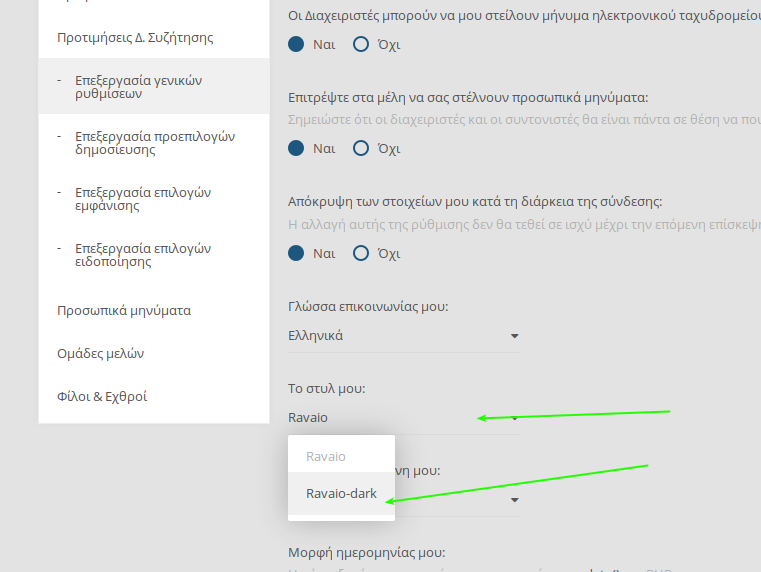Screen dimensions: 761x572
Task: Open the Προτιμήσεις Δ. Συζήτησης sidebar section
Action: (135, 38)
